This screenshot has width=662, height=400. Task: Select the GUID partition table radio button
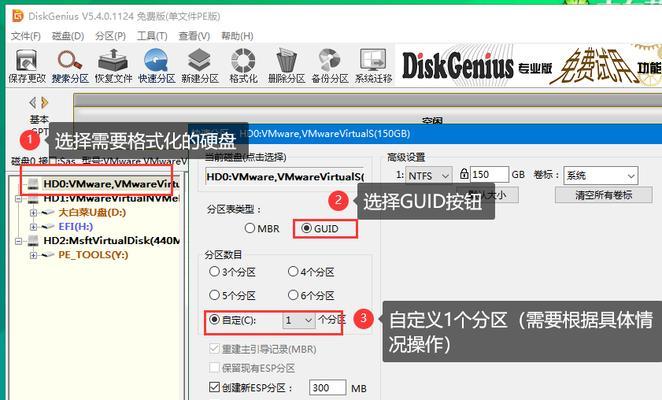click(307, 228)
